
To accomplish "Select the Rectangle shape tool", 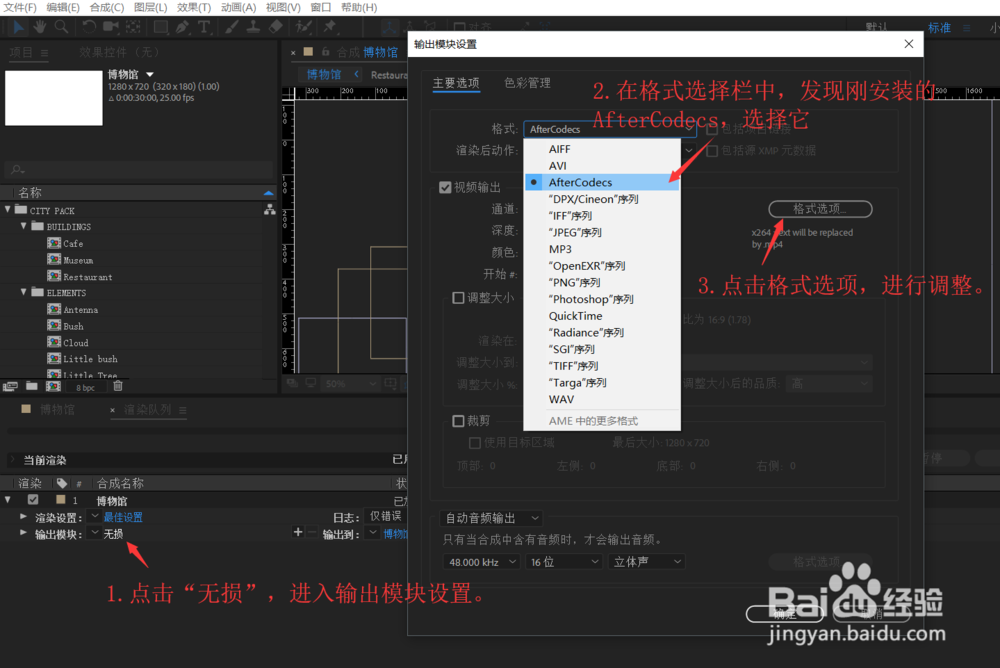I will coord(161,27).
